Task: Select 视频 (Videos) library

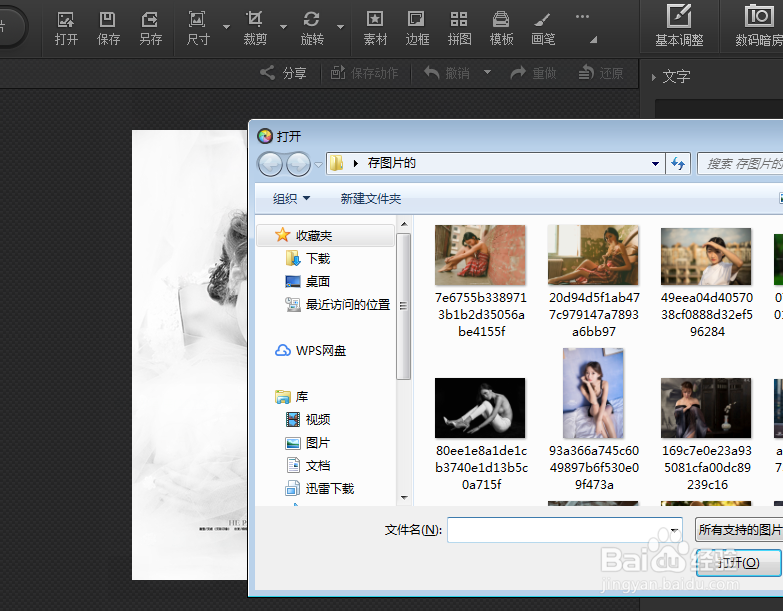Action: [308, 419]
